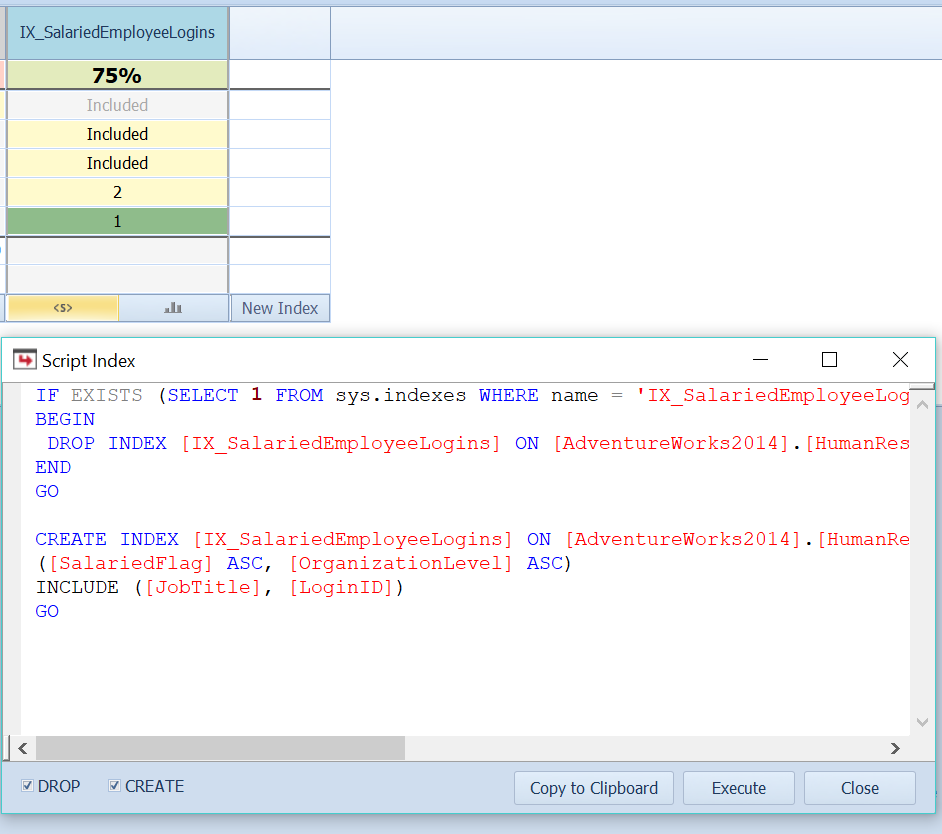This screenshot has width=942, height=834.
Task: Disable the CREATE checkbox
Action: tap(113, 786)
